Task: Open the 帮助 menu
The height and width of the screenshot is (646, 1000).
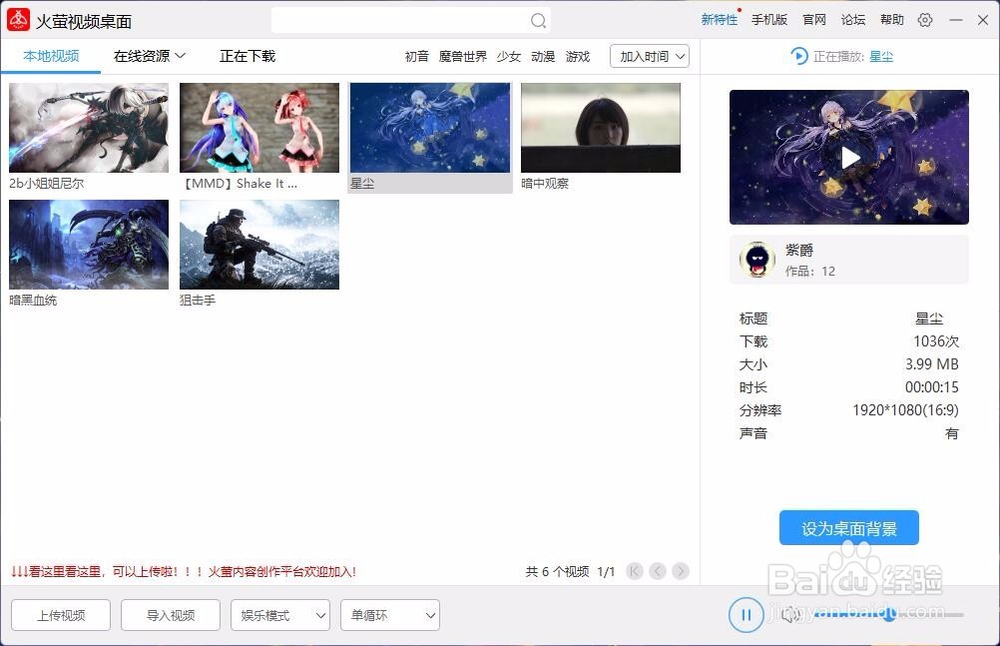Action: click(x=892, y=20)
